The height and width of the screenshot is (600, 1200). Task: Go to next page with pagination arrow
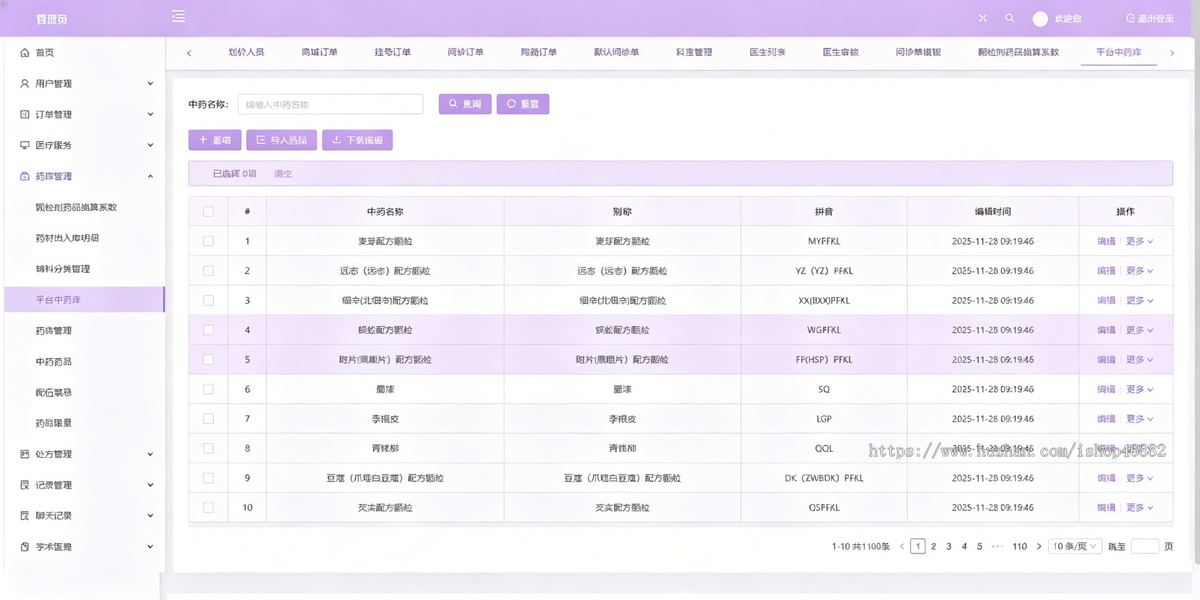coord(1040,546)
